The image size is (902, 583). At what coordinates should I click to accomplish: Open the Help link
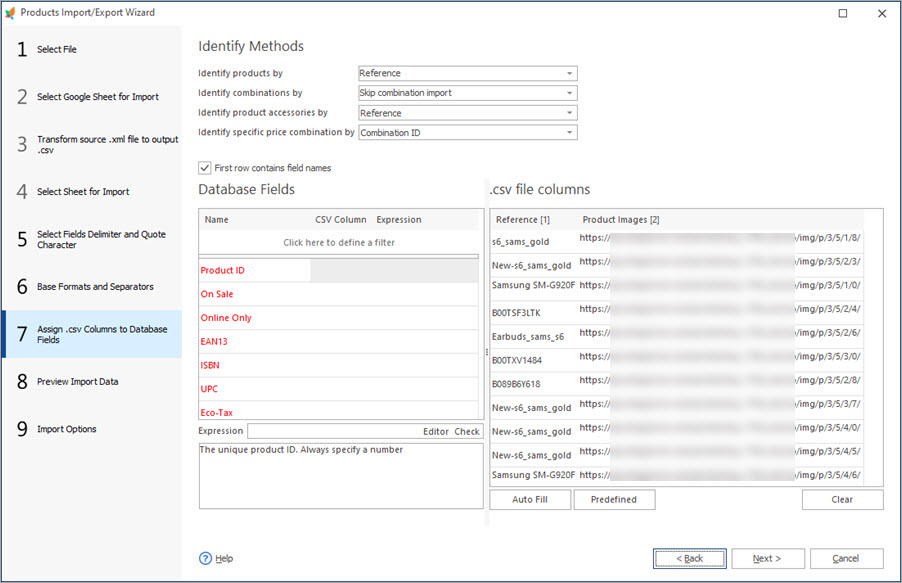coord(224,558)
